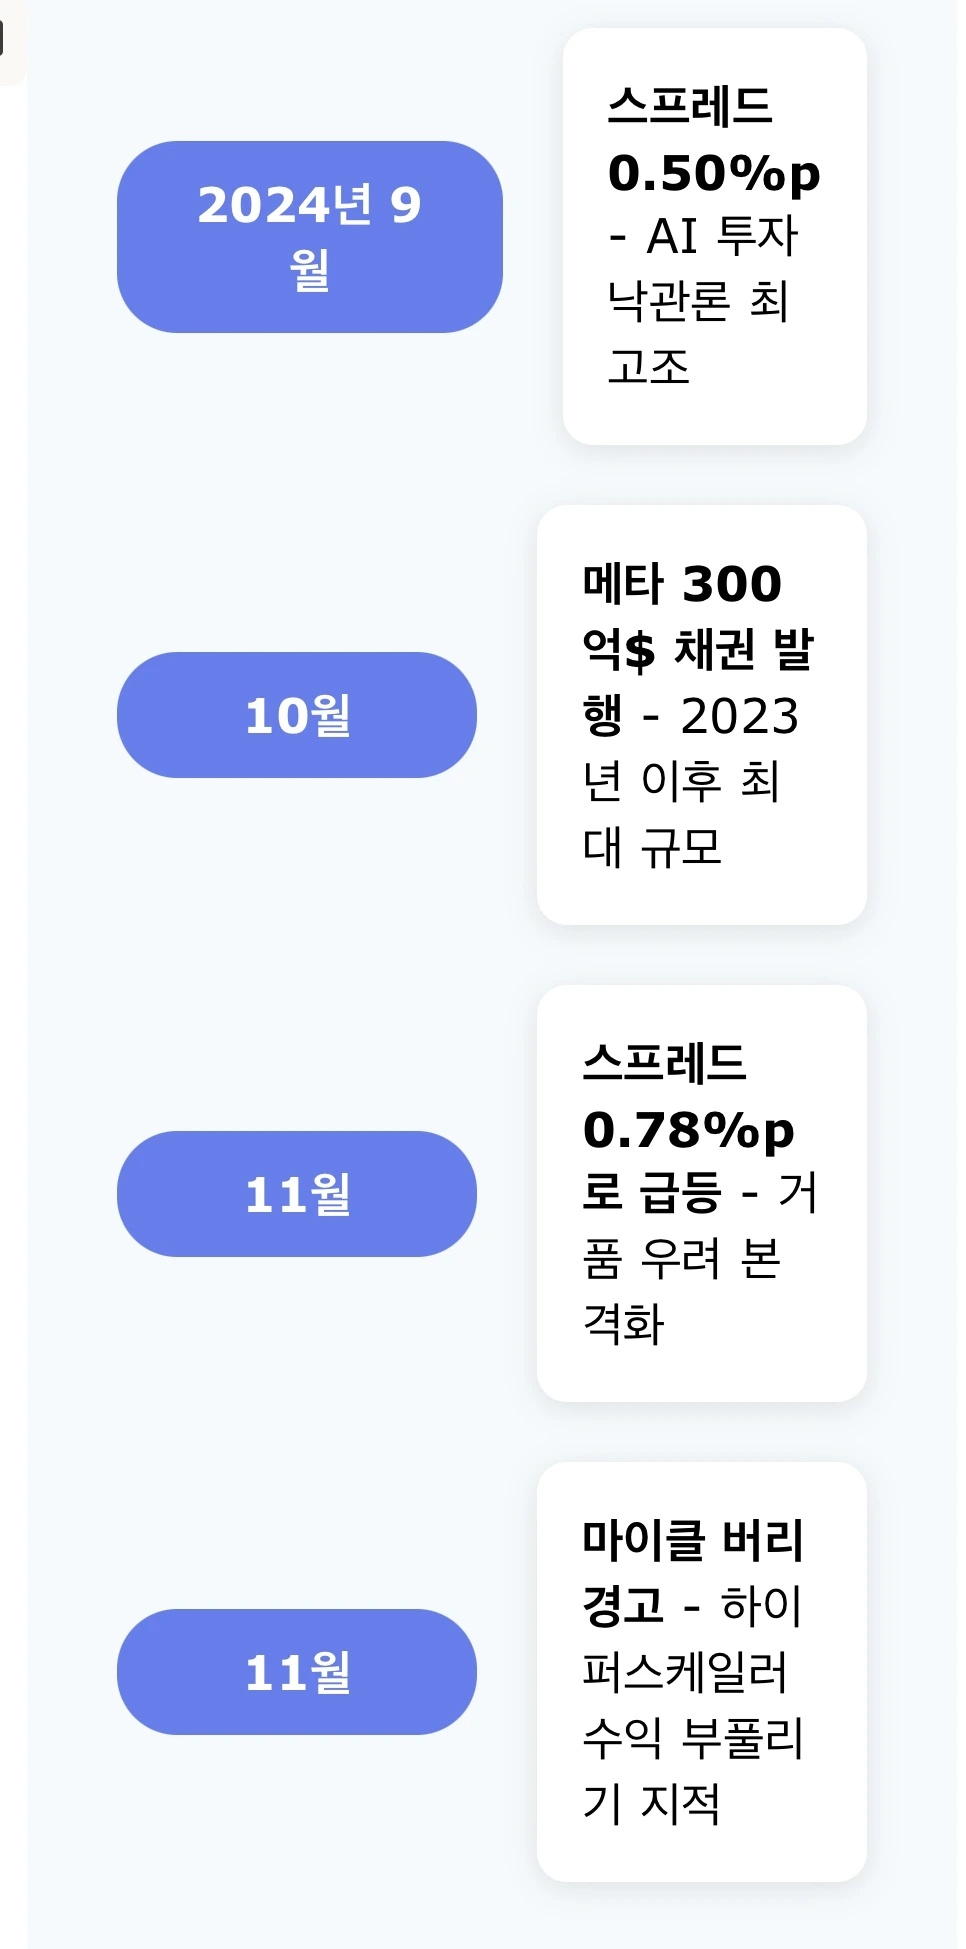The image size is (966, 1949).
Task: Select the 11월 pill beside 마이클 버리 card
Action: [297, 1672]
